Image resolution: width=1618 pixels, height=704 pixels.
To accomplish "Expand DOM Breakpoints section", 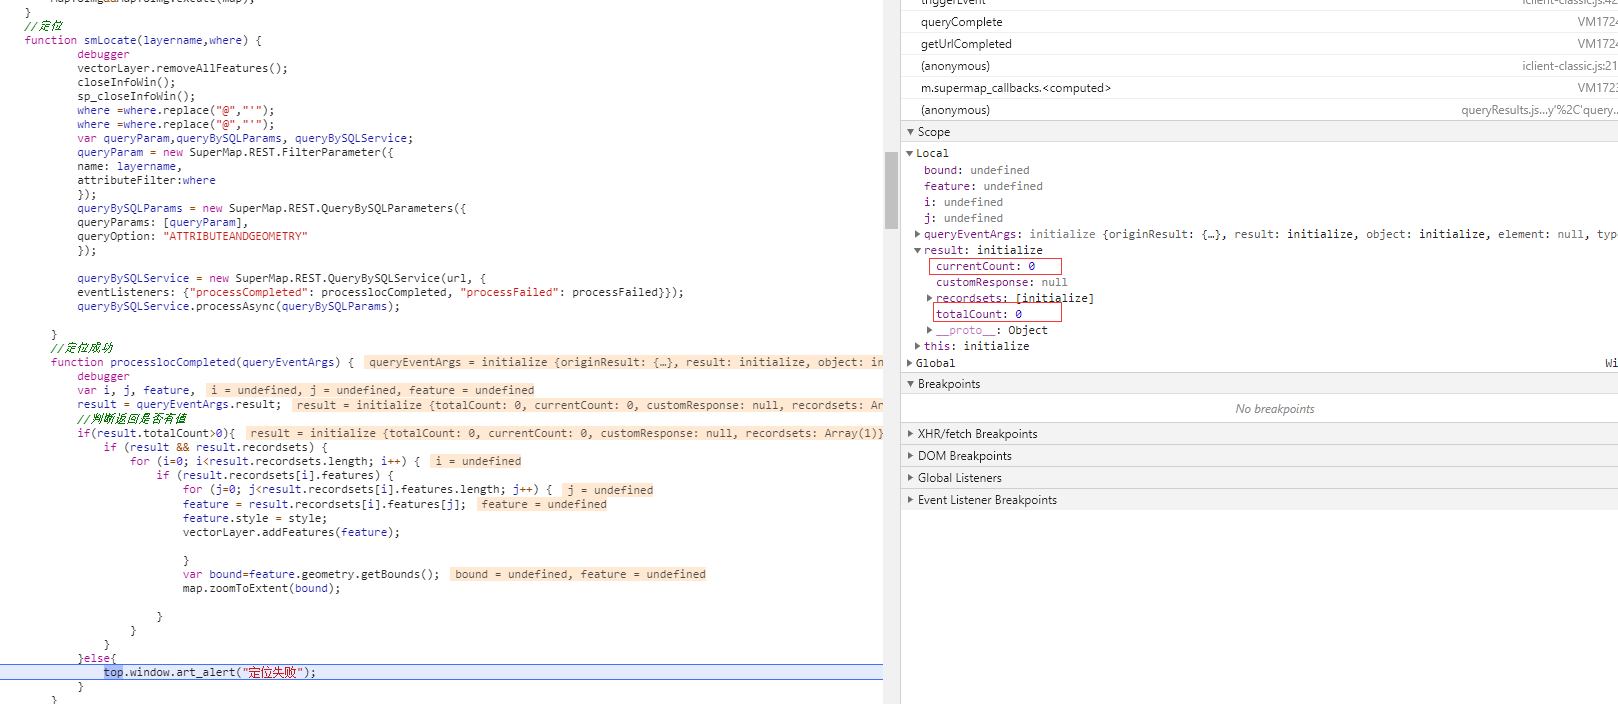I will coord(911,456).
